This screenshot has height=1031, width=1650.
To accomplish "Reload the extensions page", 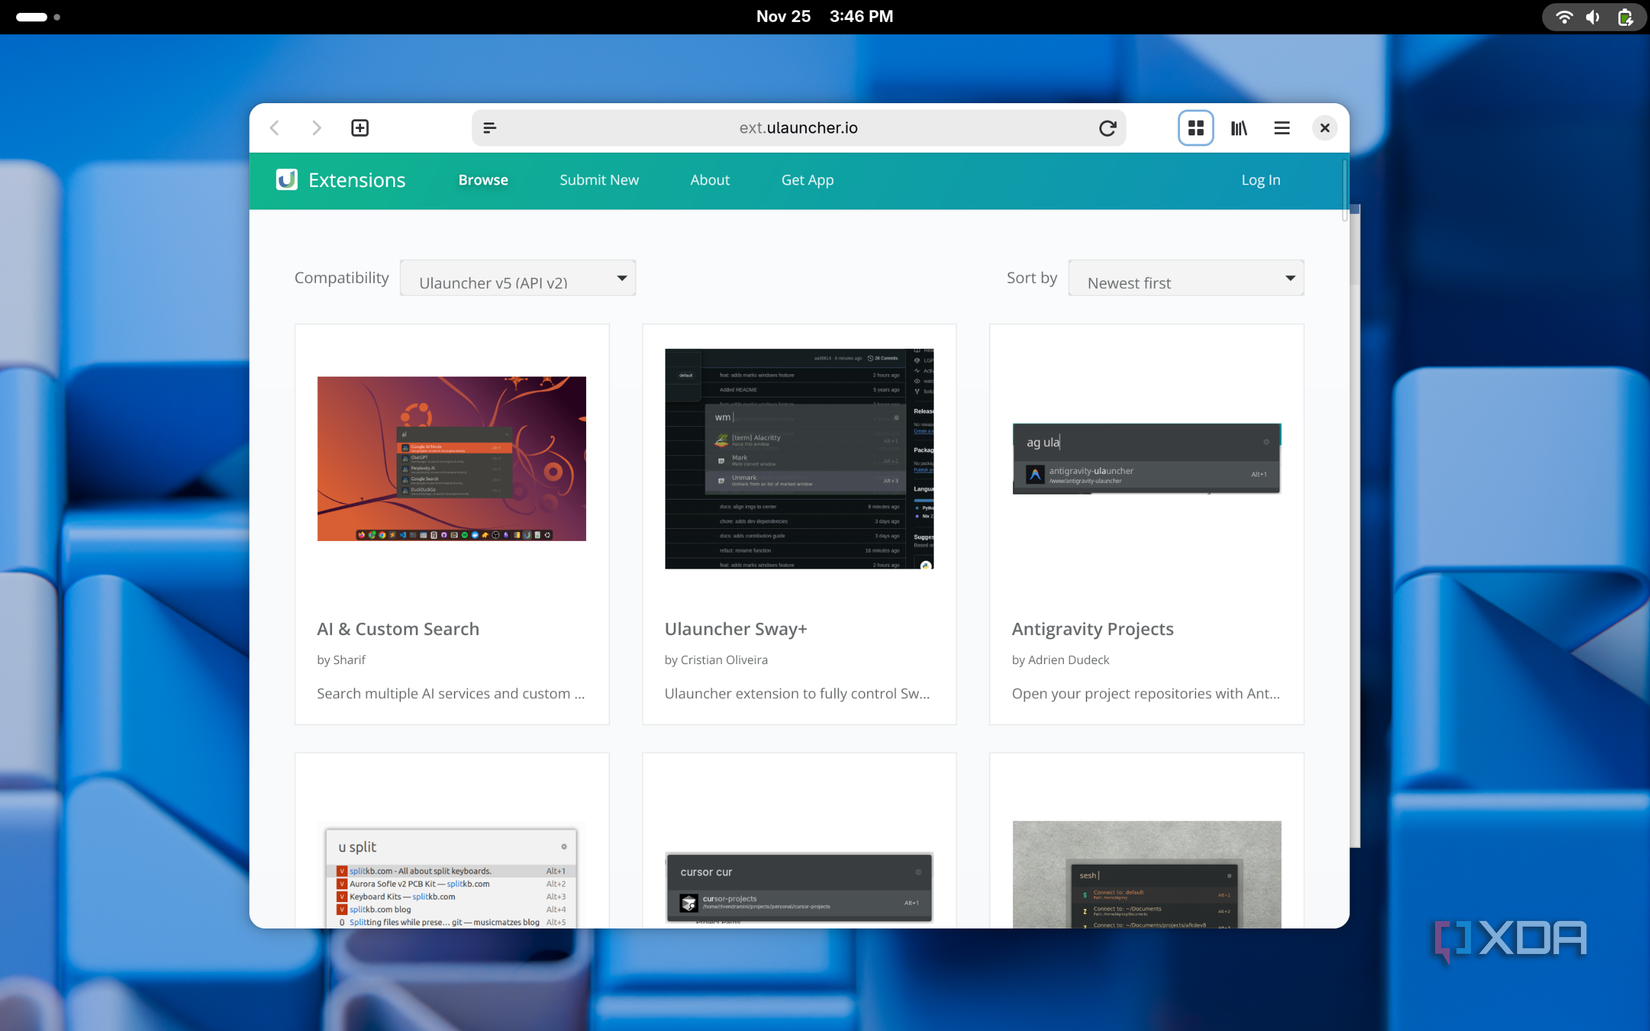I will 1108,128.
